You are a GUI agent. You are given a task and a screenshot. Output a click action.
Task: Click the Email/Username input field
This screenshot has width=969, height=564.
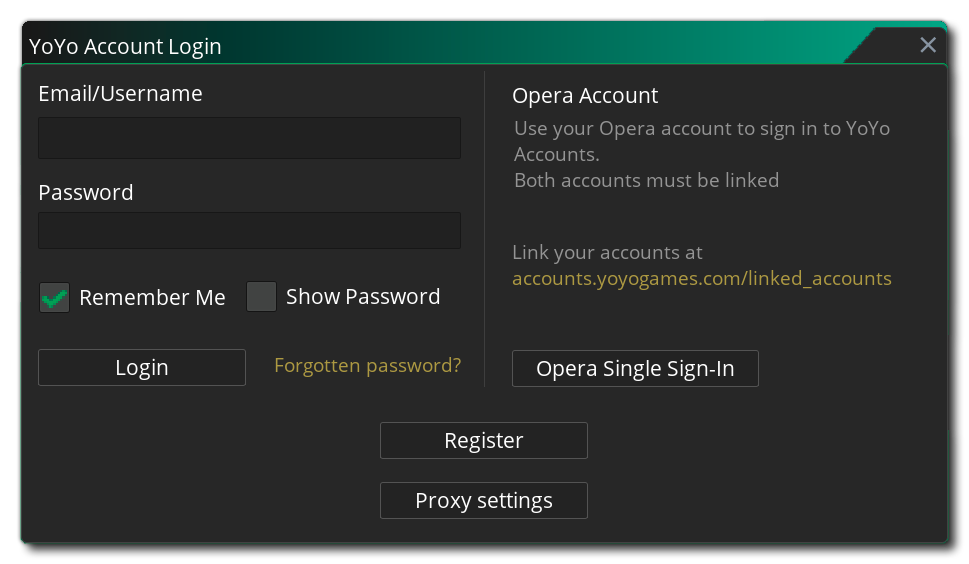pyautogui.click(x=249, y=138)
